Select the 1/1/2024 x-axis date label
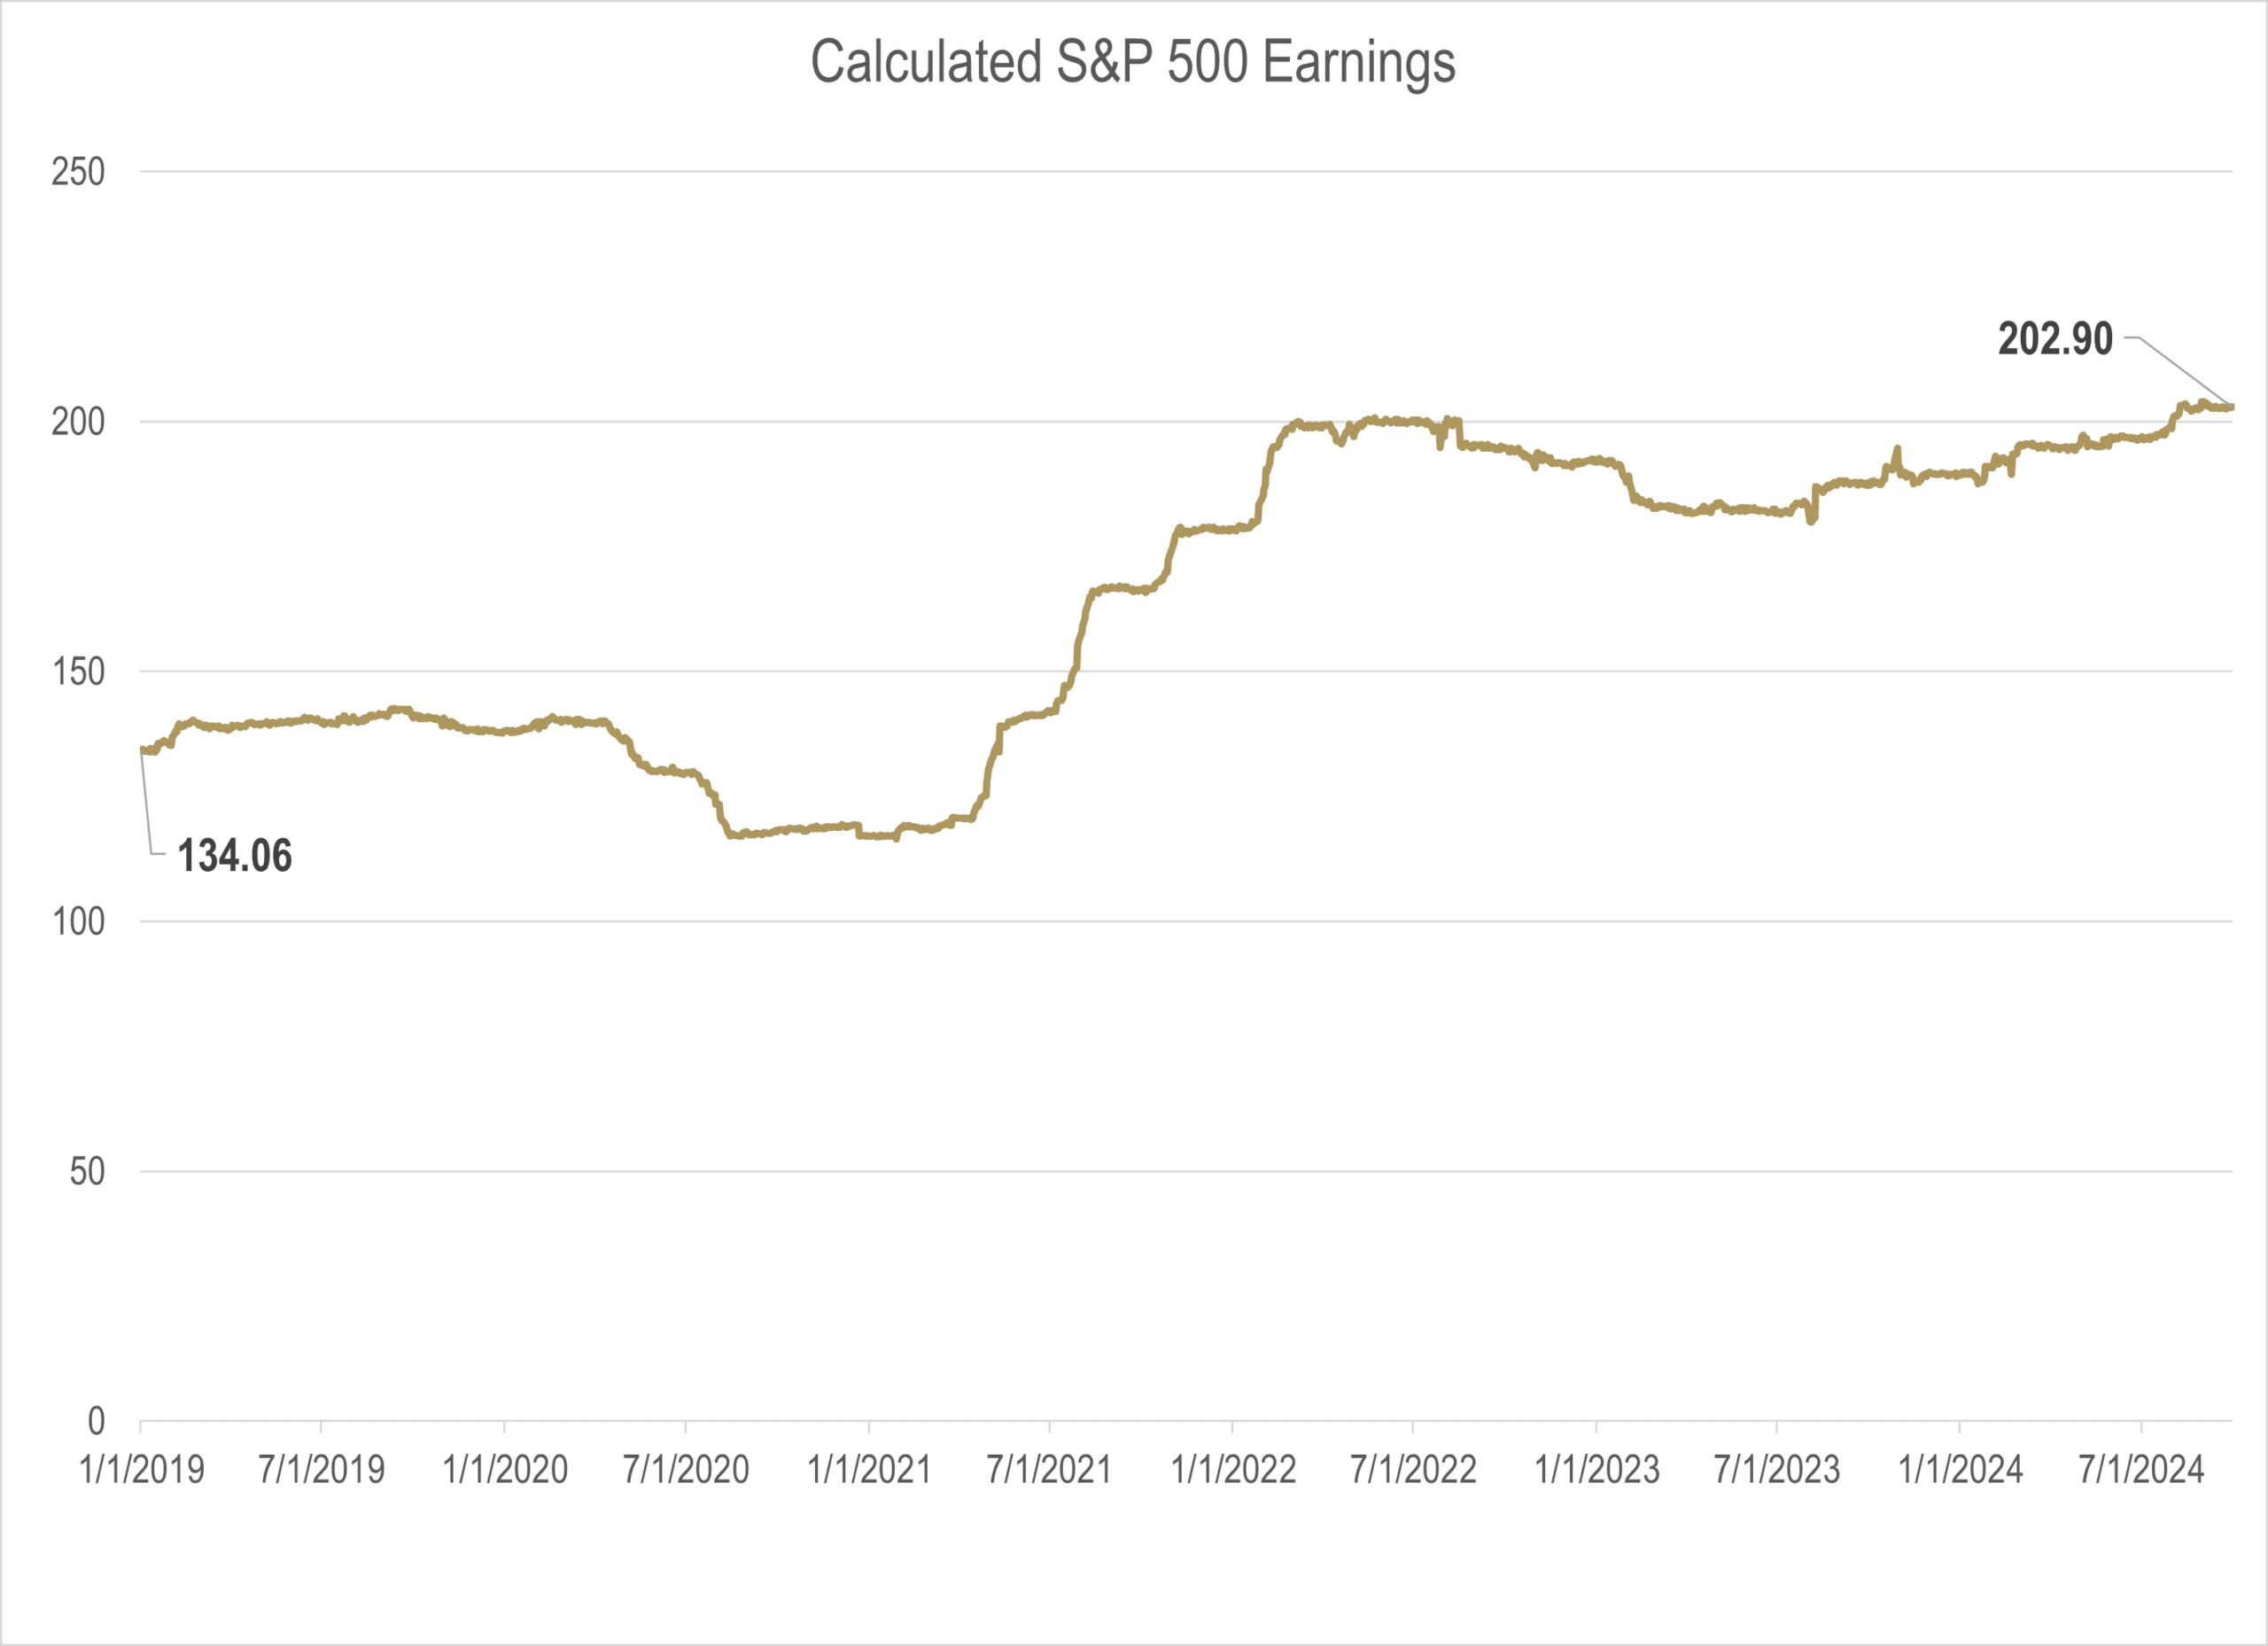This screenshot has height=1646, width=2268. pos(1960,1470)
